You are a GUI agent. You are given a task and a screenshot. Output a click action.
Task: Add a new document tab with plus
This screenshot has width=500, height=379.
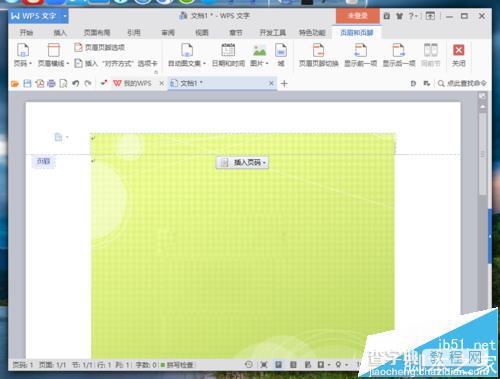(x=284, y=84)
